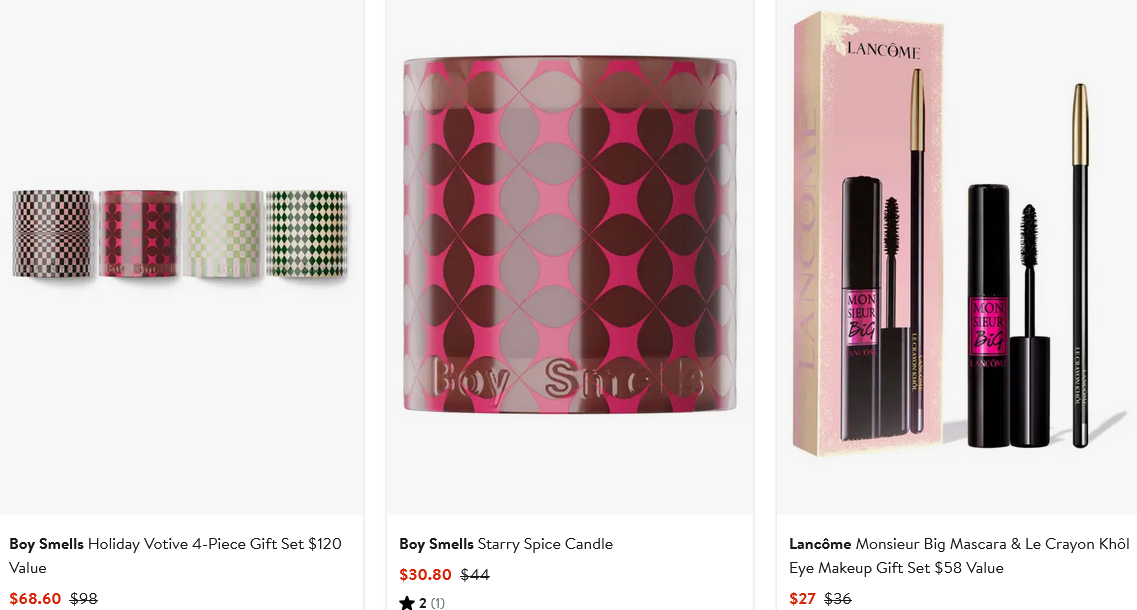Click the red patterned votive candle
Screen dimensions: 1137x610
click(138, 233)
